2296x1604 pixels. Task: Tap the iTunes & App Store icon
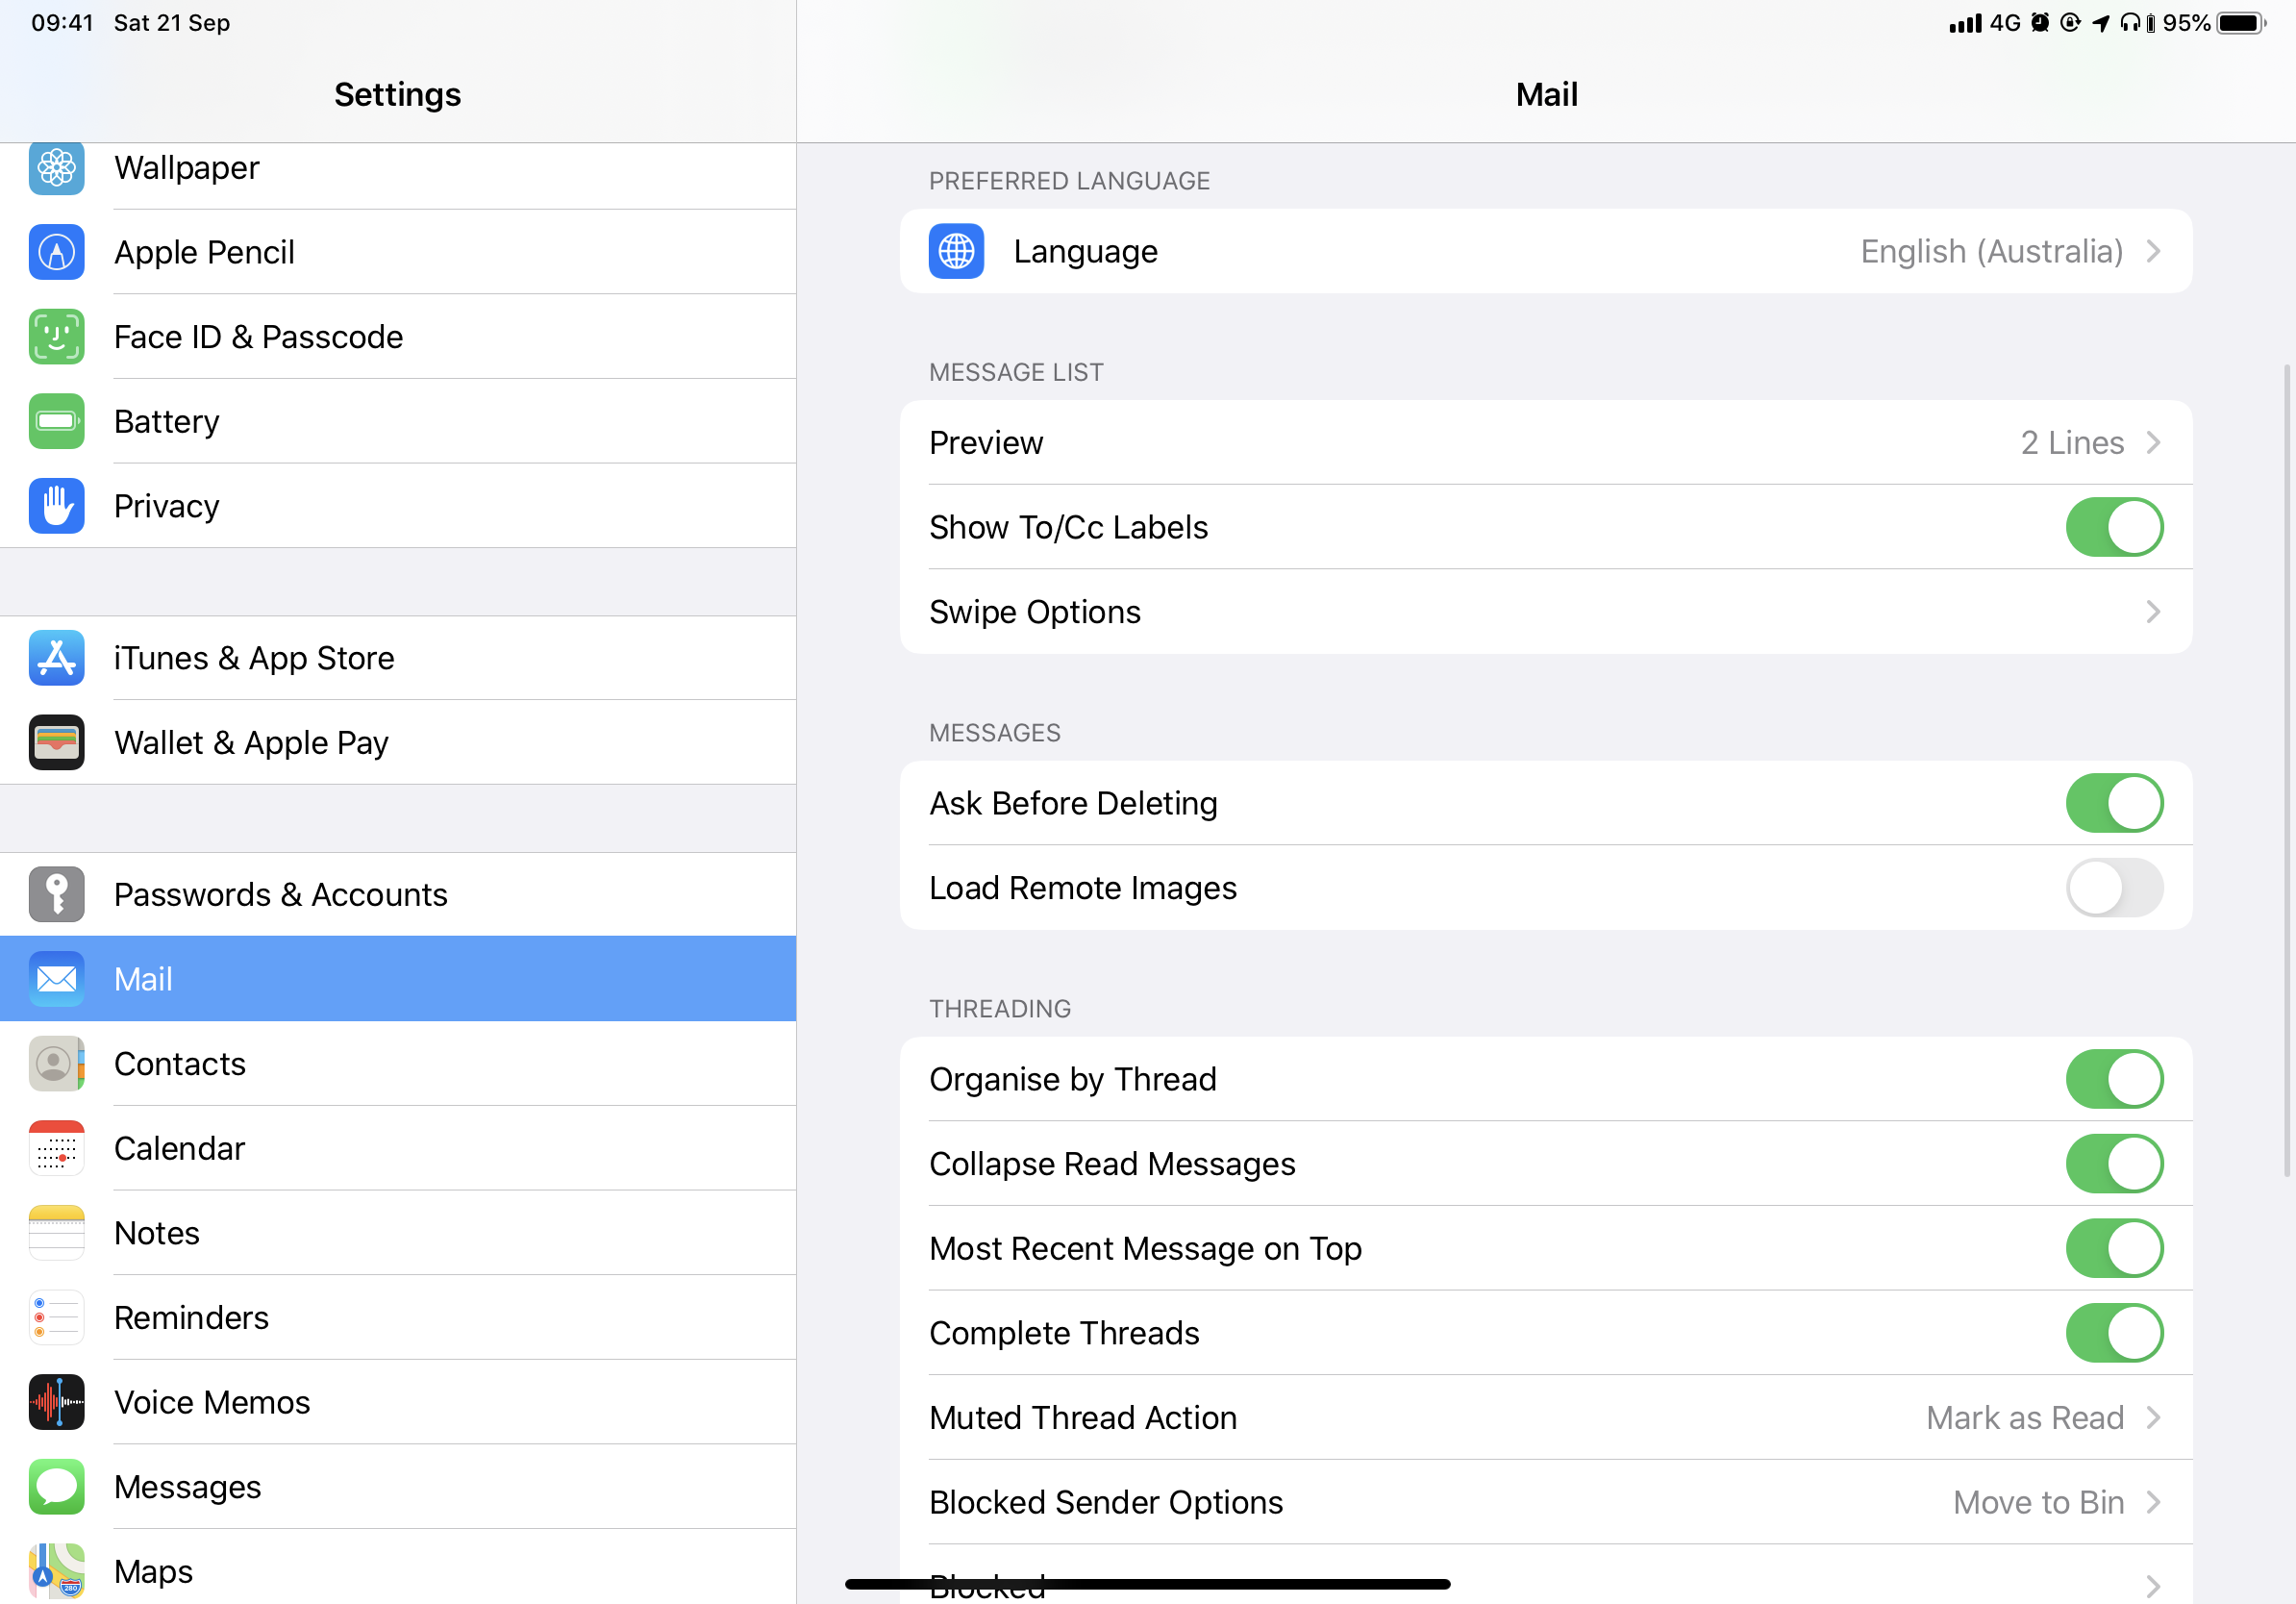tap(56, 658)
